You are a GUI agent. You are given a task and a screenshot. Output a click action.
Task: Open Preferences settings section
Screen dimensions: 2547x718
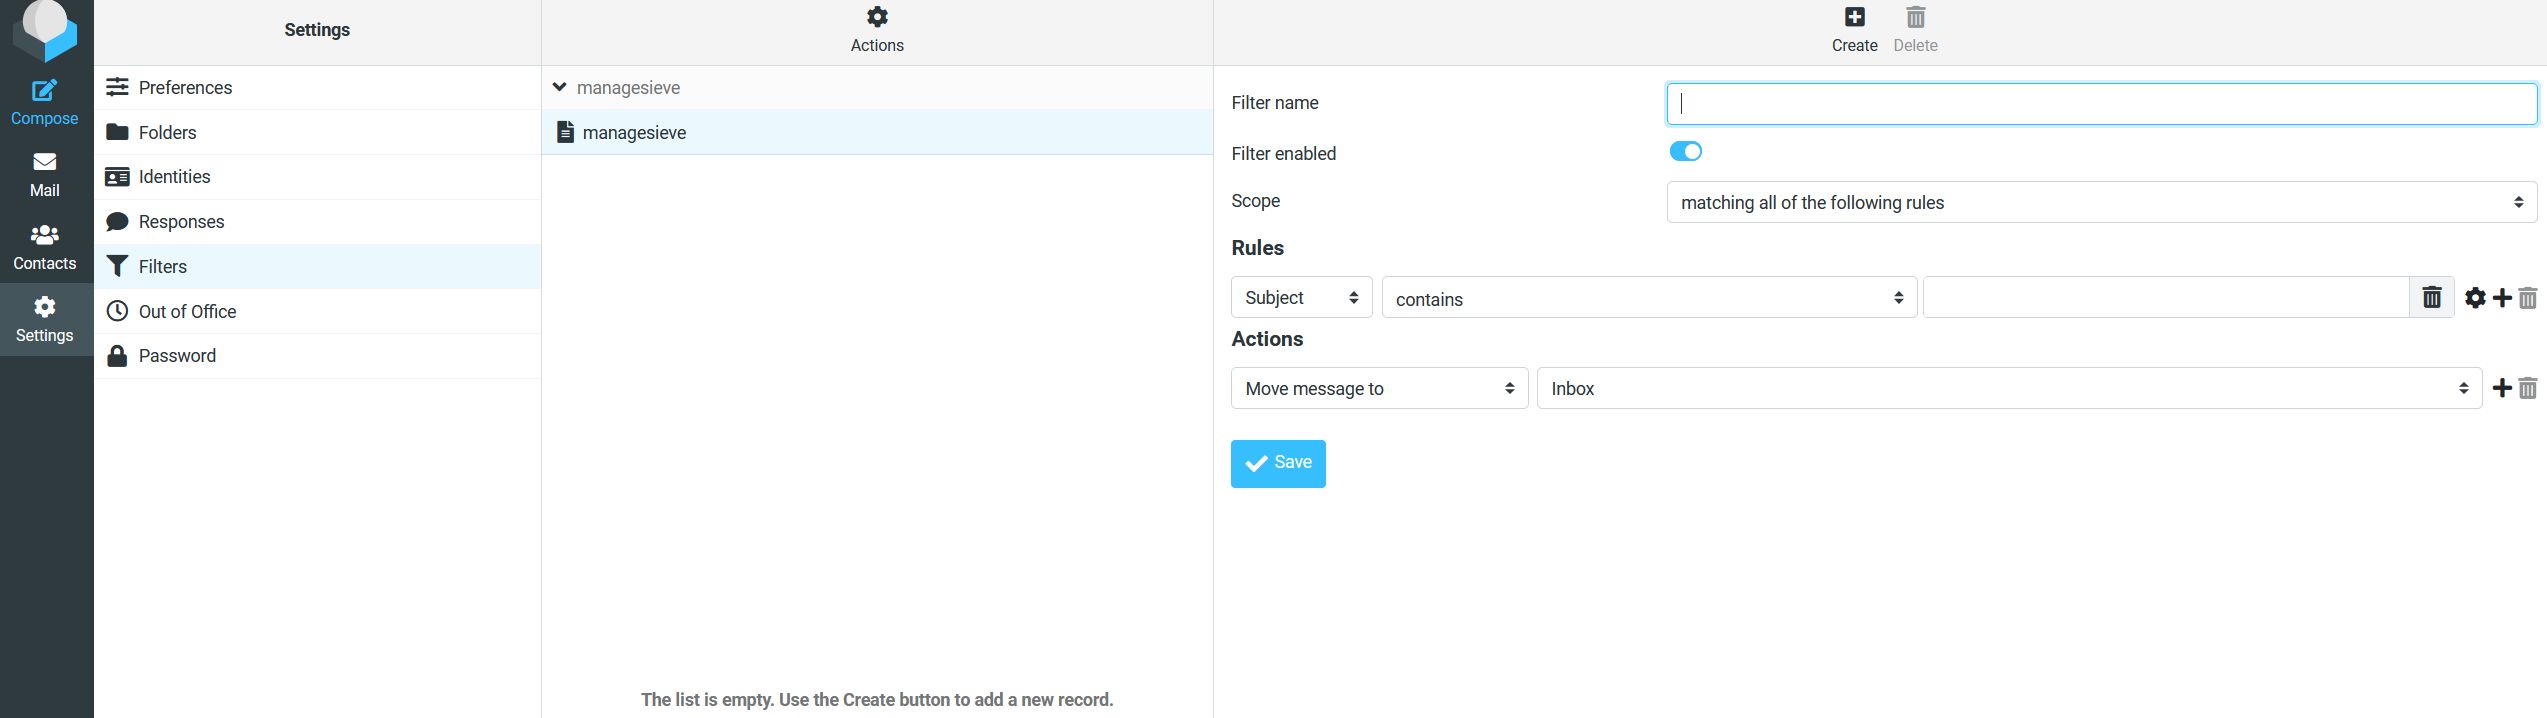(x=185, y=88)
